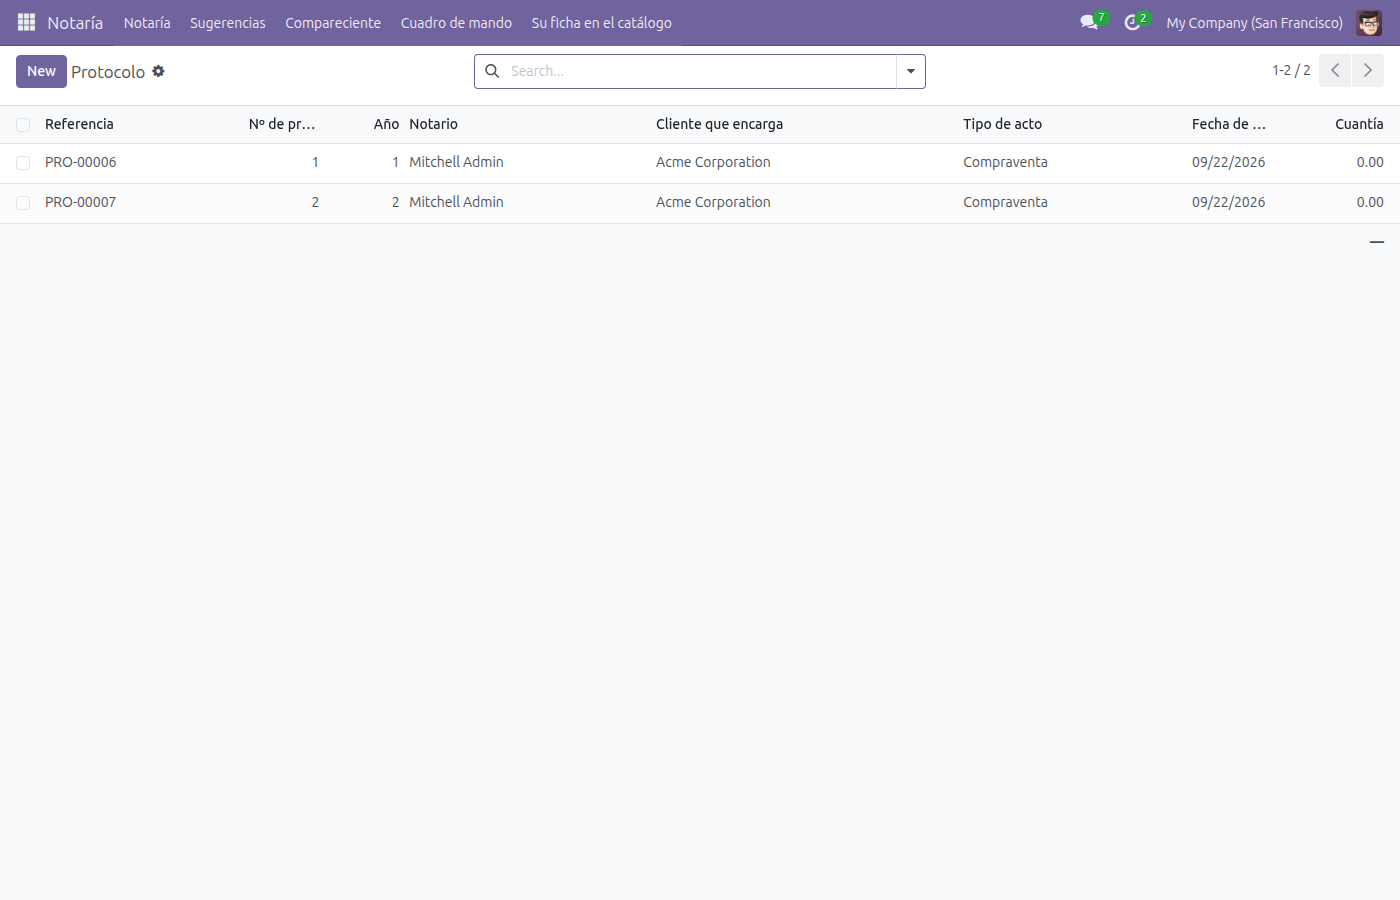1400x900 pixels.
Task: Click 0.00 amount in PRO-00007 row
Action: tap(1370, 202)
